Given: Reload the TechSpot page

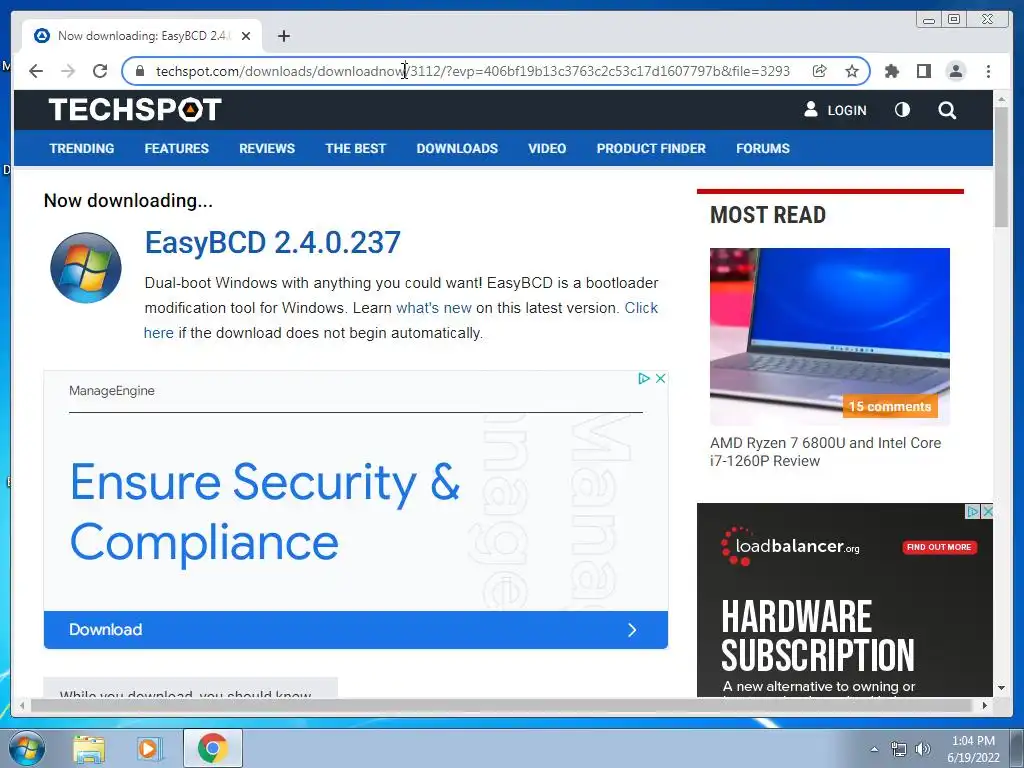Looking at the screenshot, I should (100, 71).
